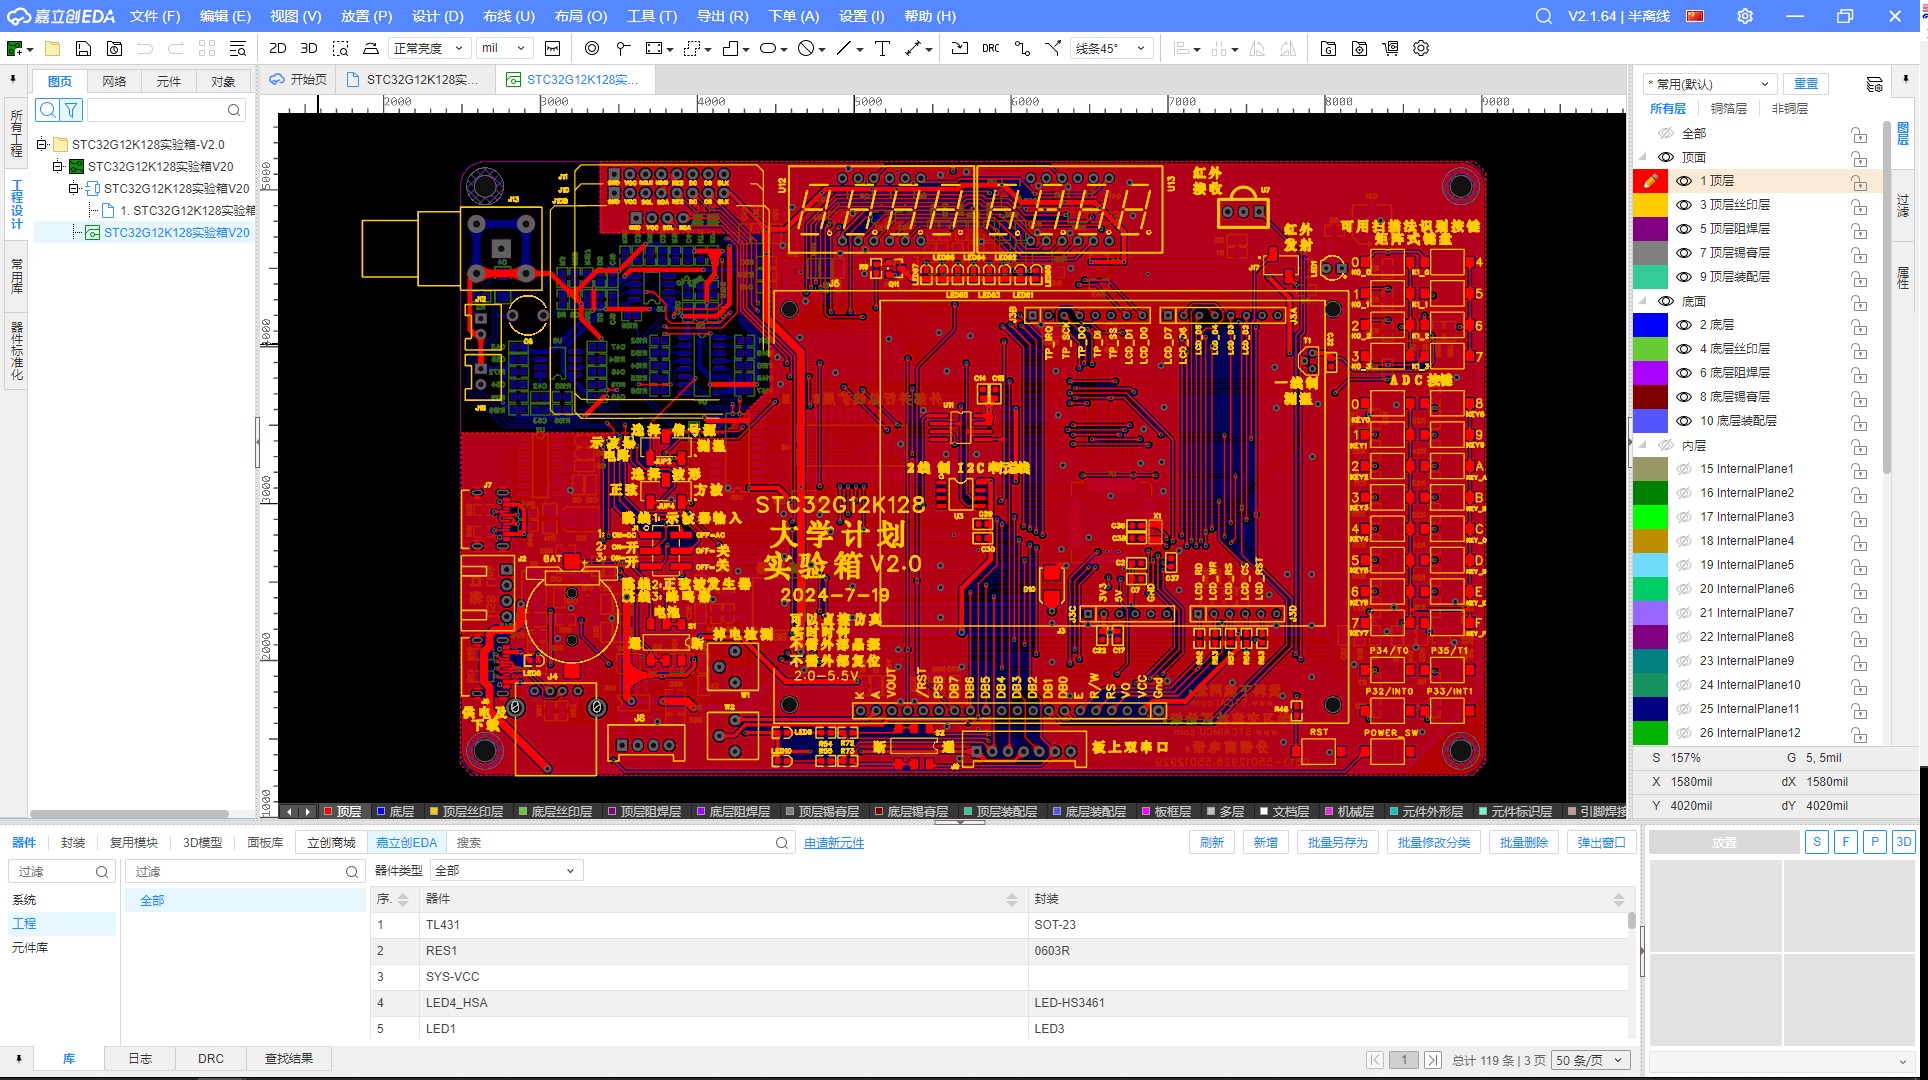Open the 正常亮度 brightness dropdown

429,48
